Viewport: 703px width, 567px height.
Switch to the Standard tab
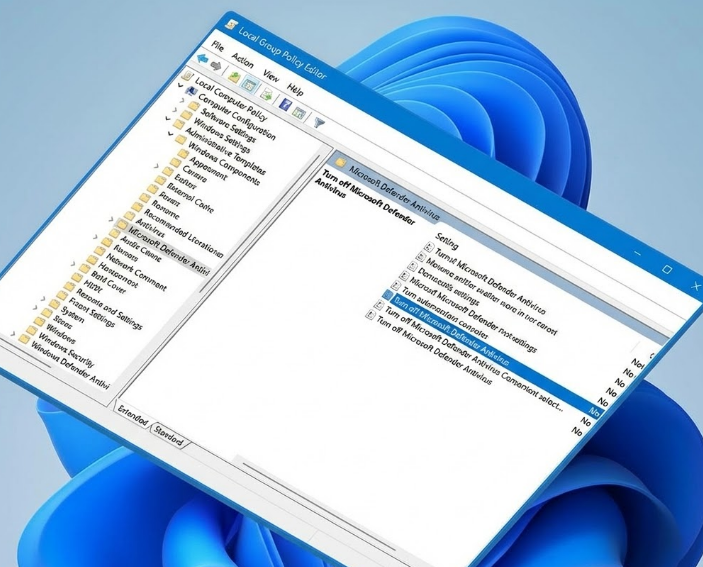169,435
